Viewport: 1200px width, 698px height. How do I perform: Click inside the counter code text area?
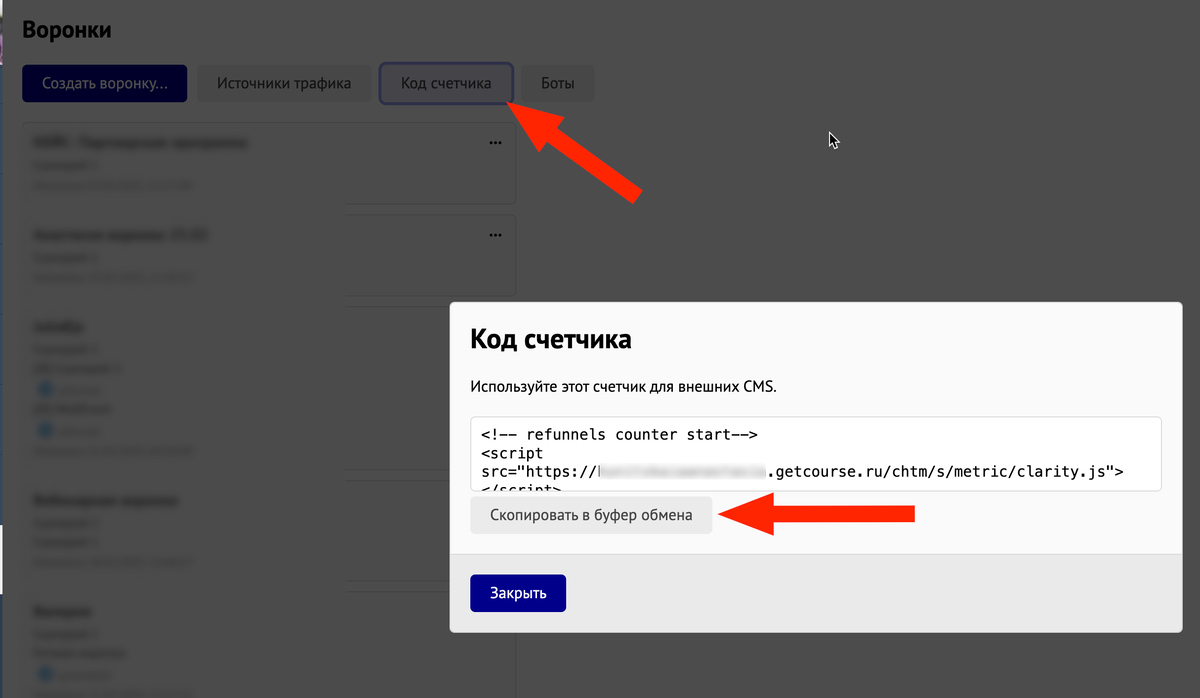click(815, 454)
